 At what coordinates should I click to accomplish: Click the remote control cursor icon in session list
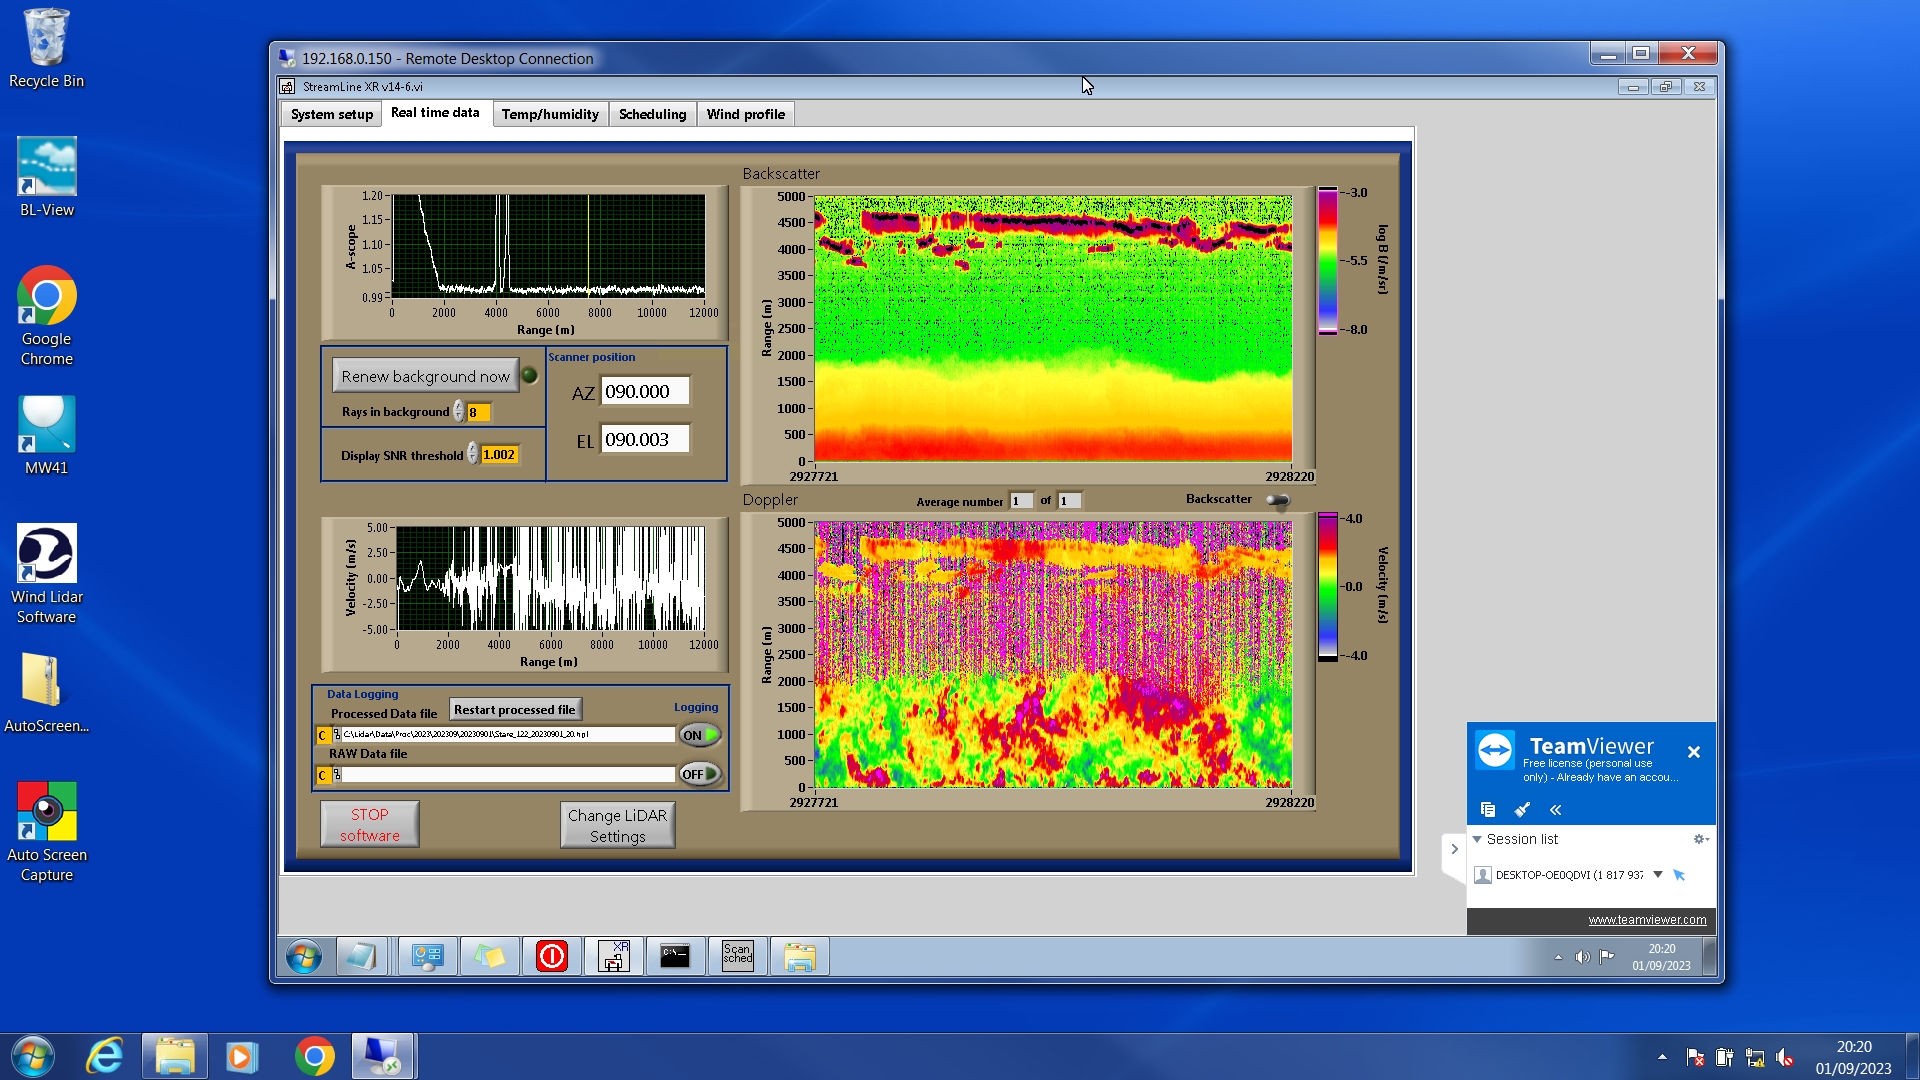(1679, 875)
